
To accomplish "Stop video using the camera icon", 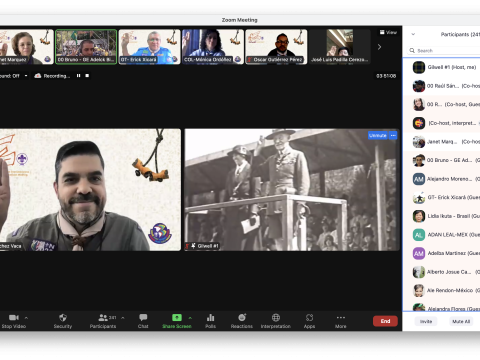I will pos(14,317).
